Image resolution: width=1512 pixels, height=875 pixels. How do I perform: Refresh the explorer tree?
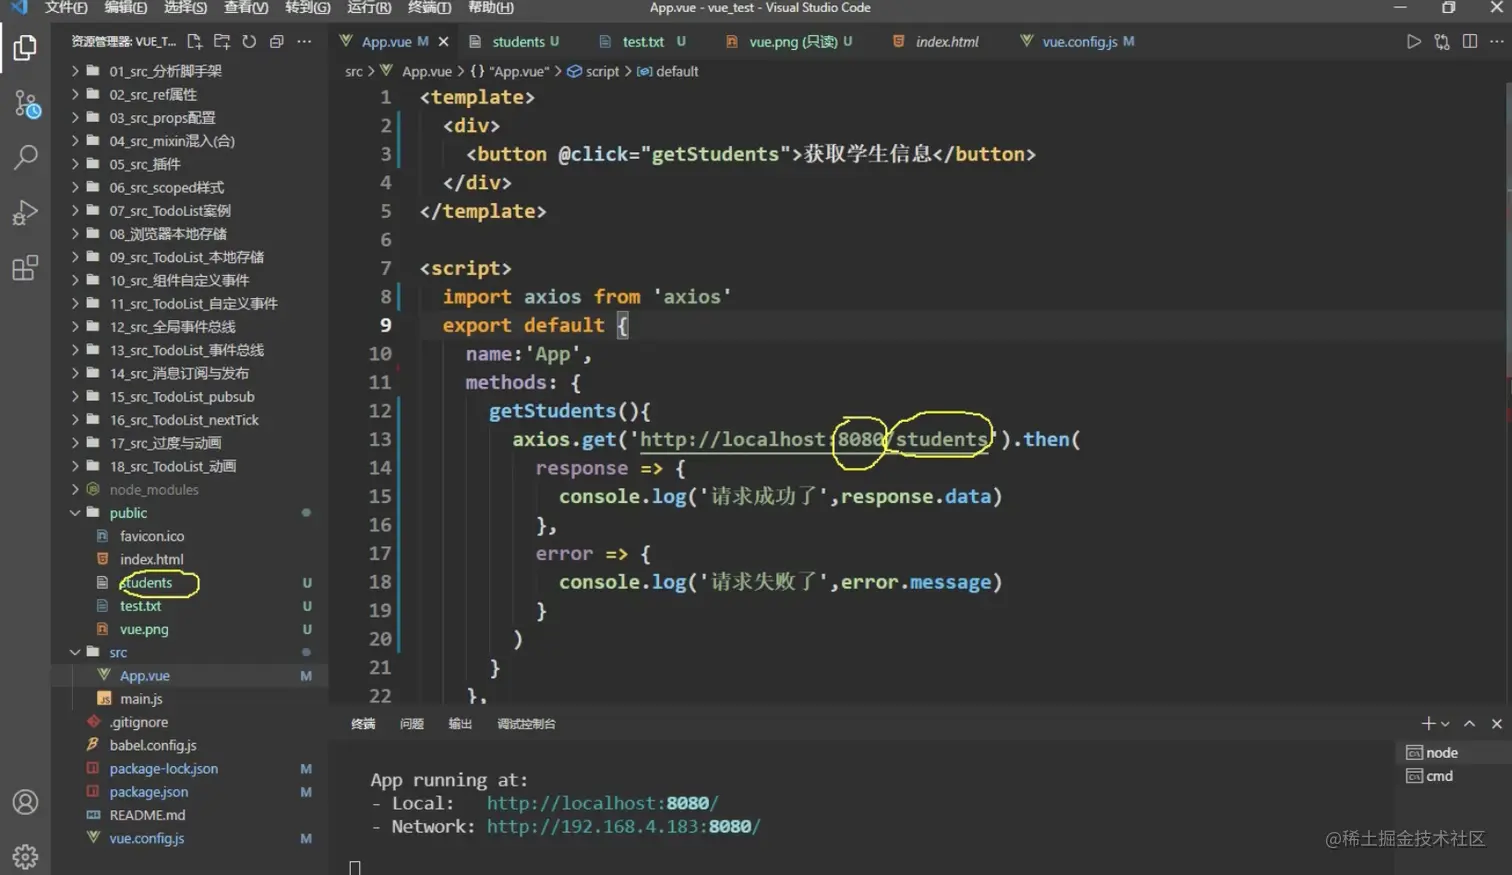249,41
